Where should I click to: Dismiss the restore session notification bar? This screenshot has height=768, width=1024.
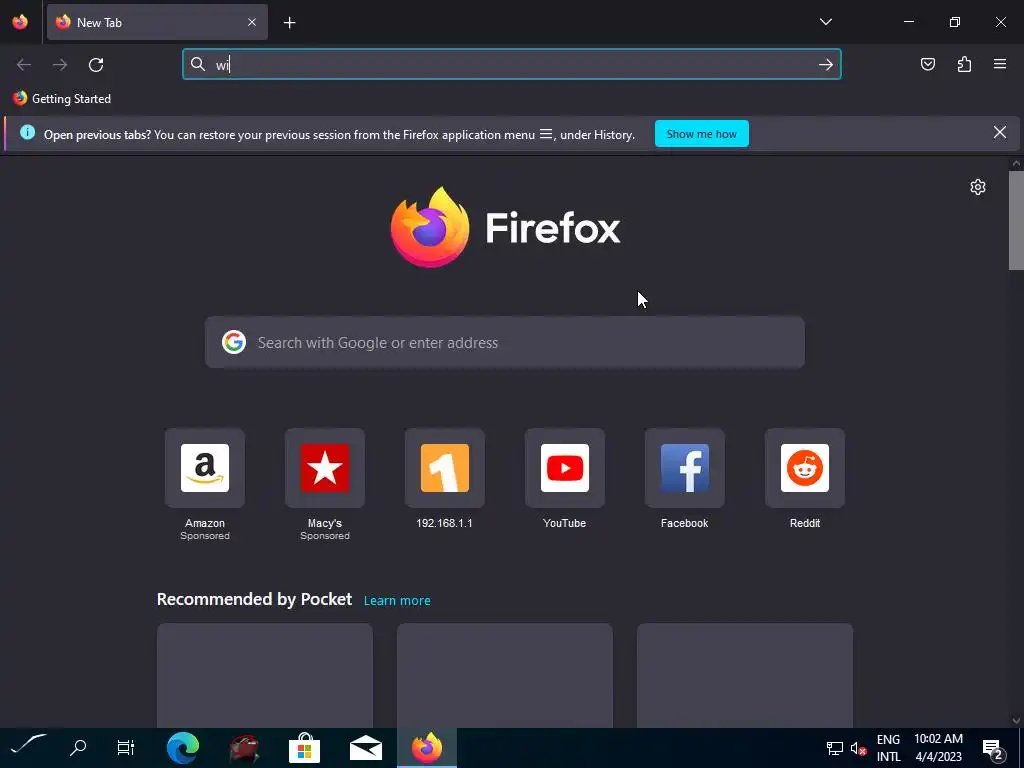[999, 133]
